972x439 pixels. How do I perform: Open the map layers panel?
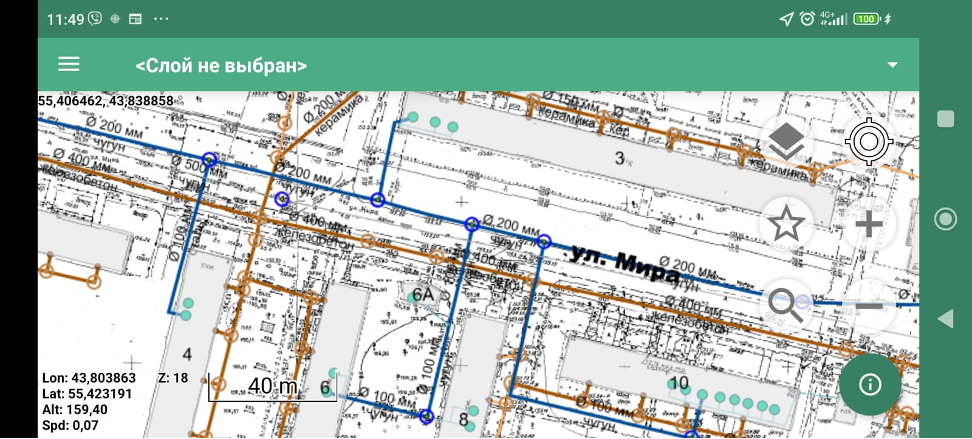(787, 143)
